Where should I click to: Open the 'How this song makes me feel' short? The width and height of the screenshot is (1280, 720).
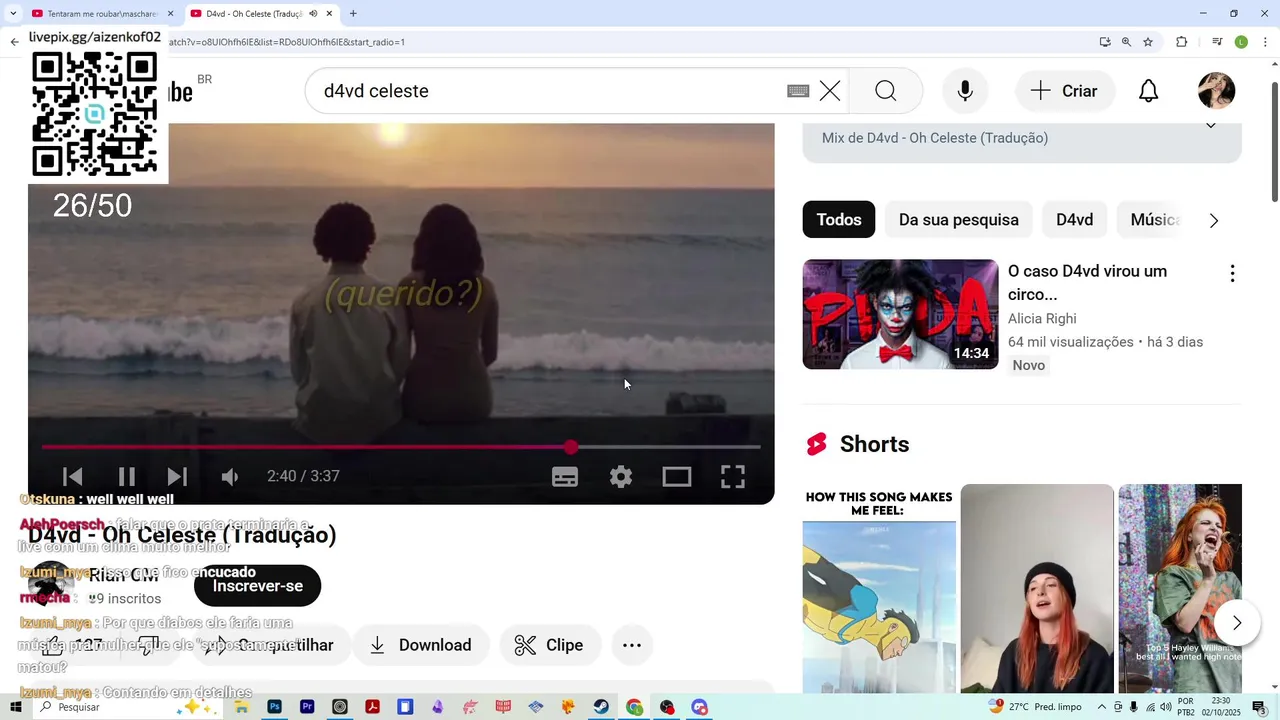pos(879,589)
